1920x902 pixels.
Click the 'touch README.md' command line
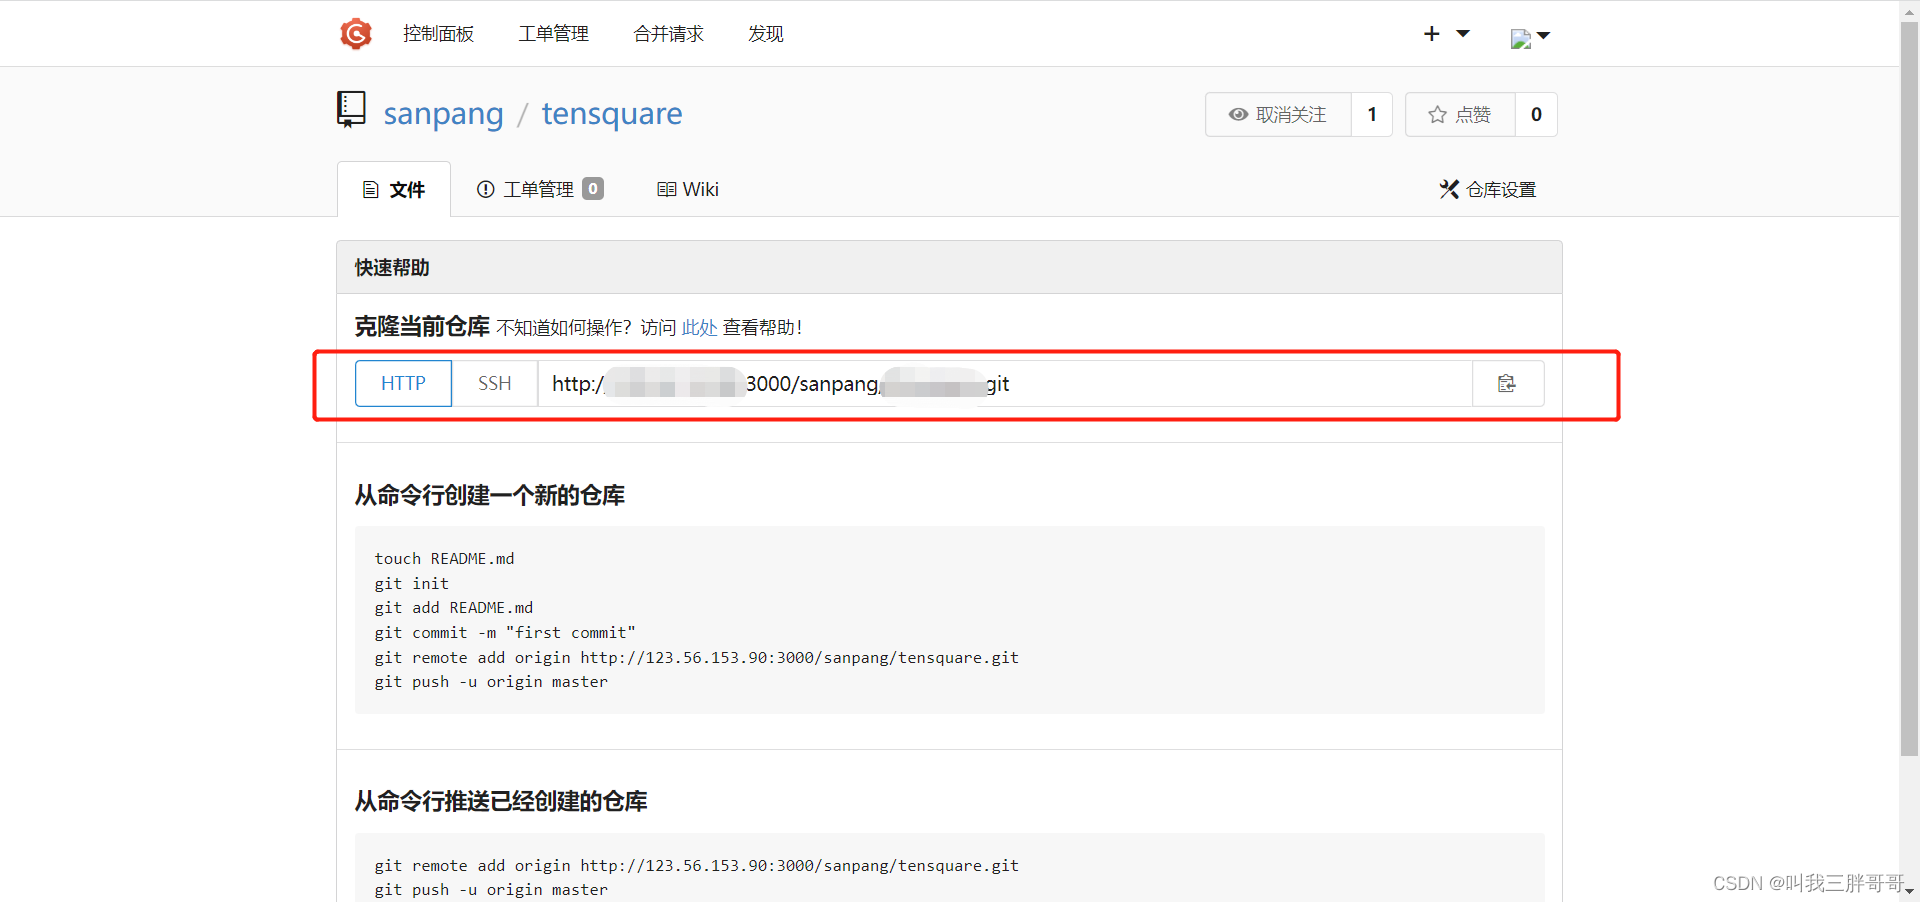pyautogui.click(x=445, y=559)
